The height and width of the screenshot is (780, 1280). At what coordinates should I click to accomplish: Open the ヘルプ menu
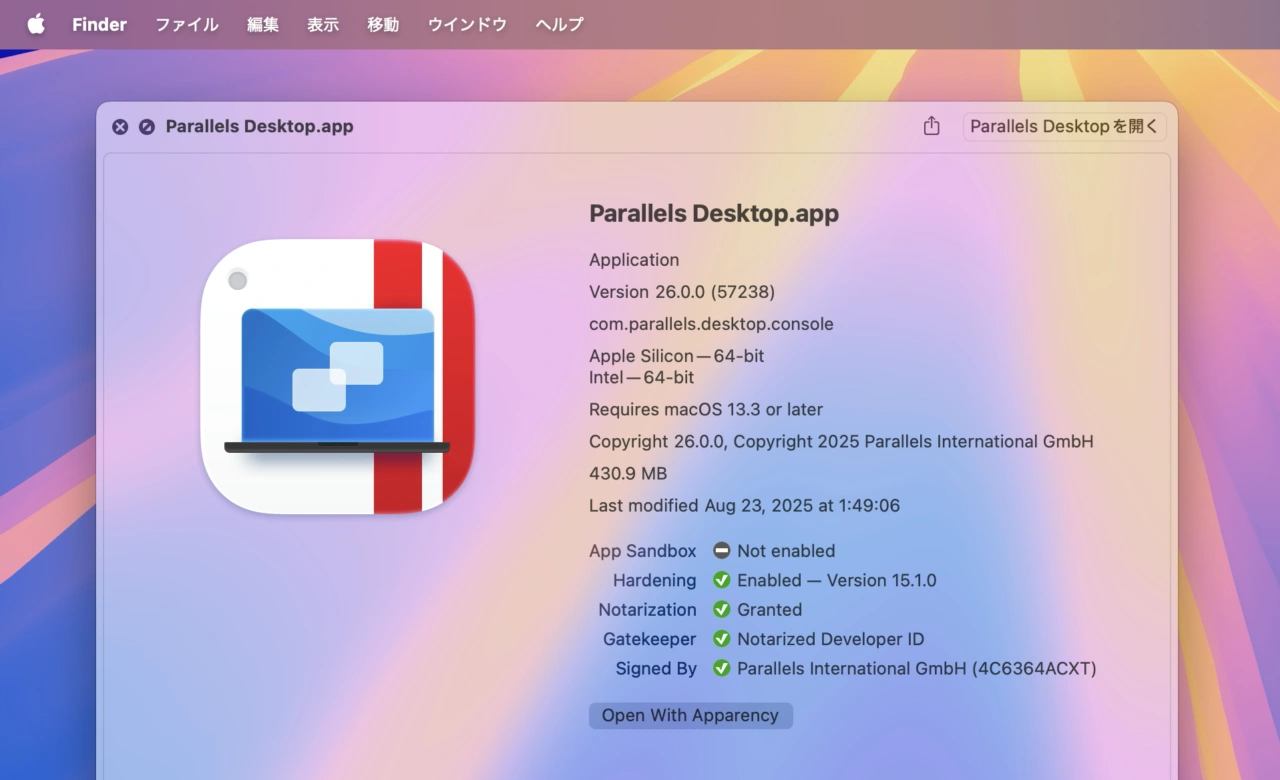(x=557, y=24)
